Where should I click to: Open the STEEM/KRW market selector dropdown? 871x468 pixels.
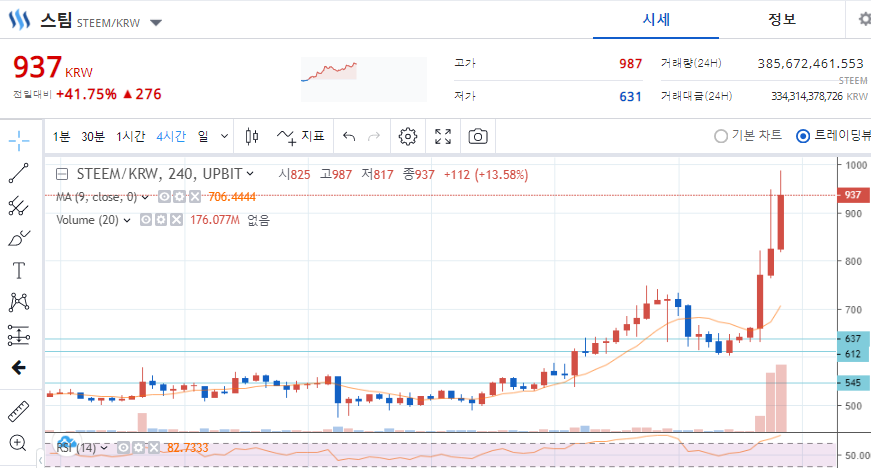coord(156,23)
